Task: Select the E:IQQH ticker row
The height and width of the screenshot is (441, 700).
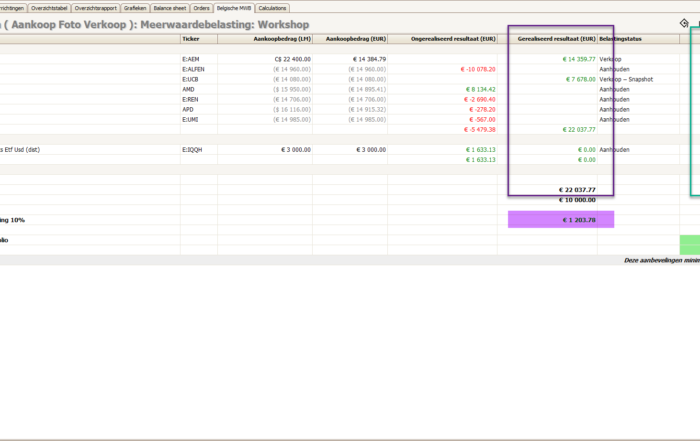Action: point(194,149)
